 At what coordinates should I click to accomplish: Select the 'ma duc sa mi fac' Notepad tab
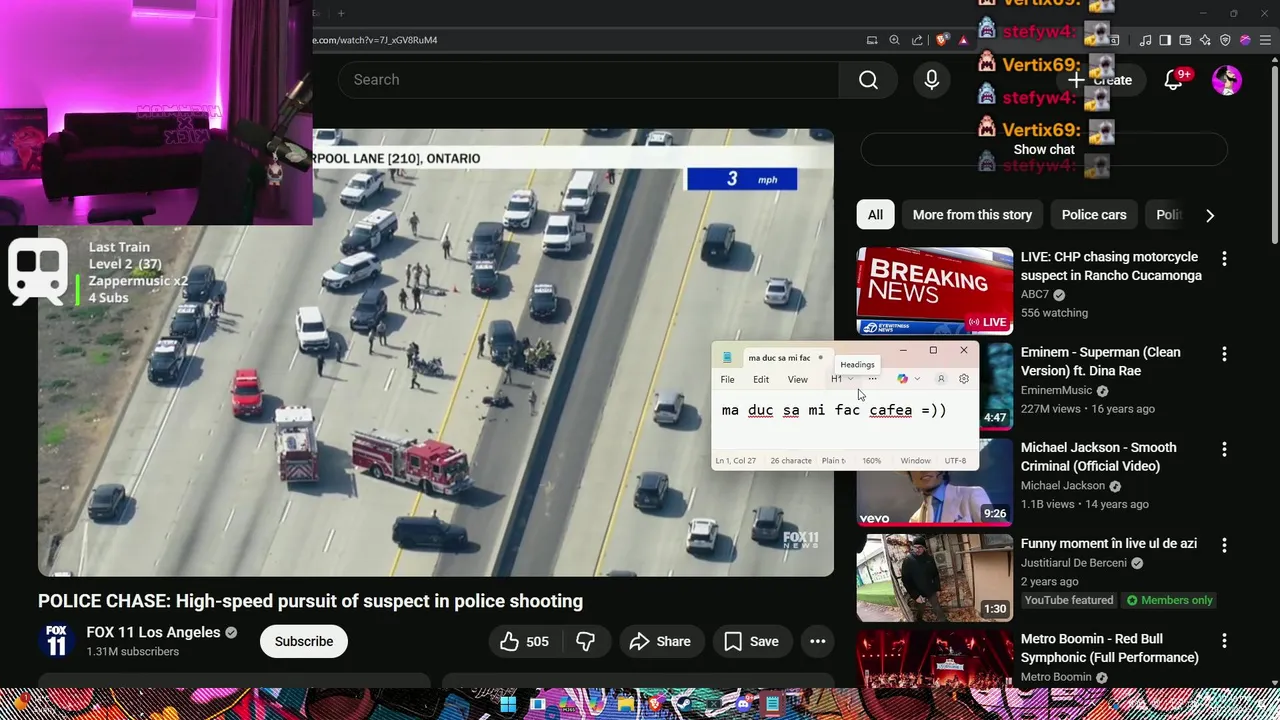click(780, 357)
